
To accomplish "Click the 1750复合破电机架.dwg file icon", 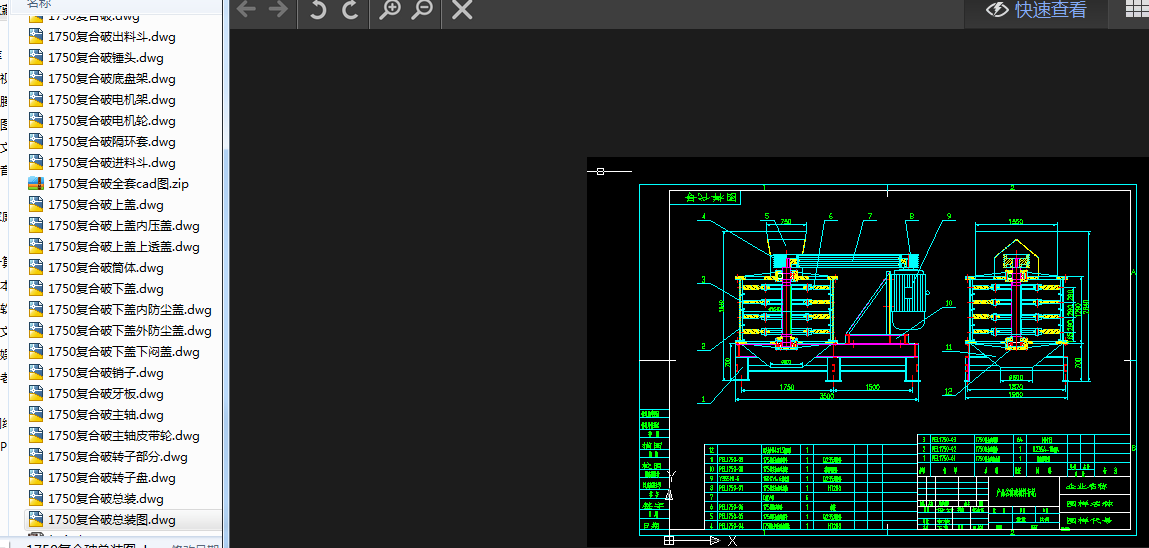I will click(x=36, y=99).
